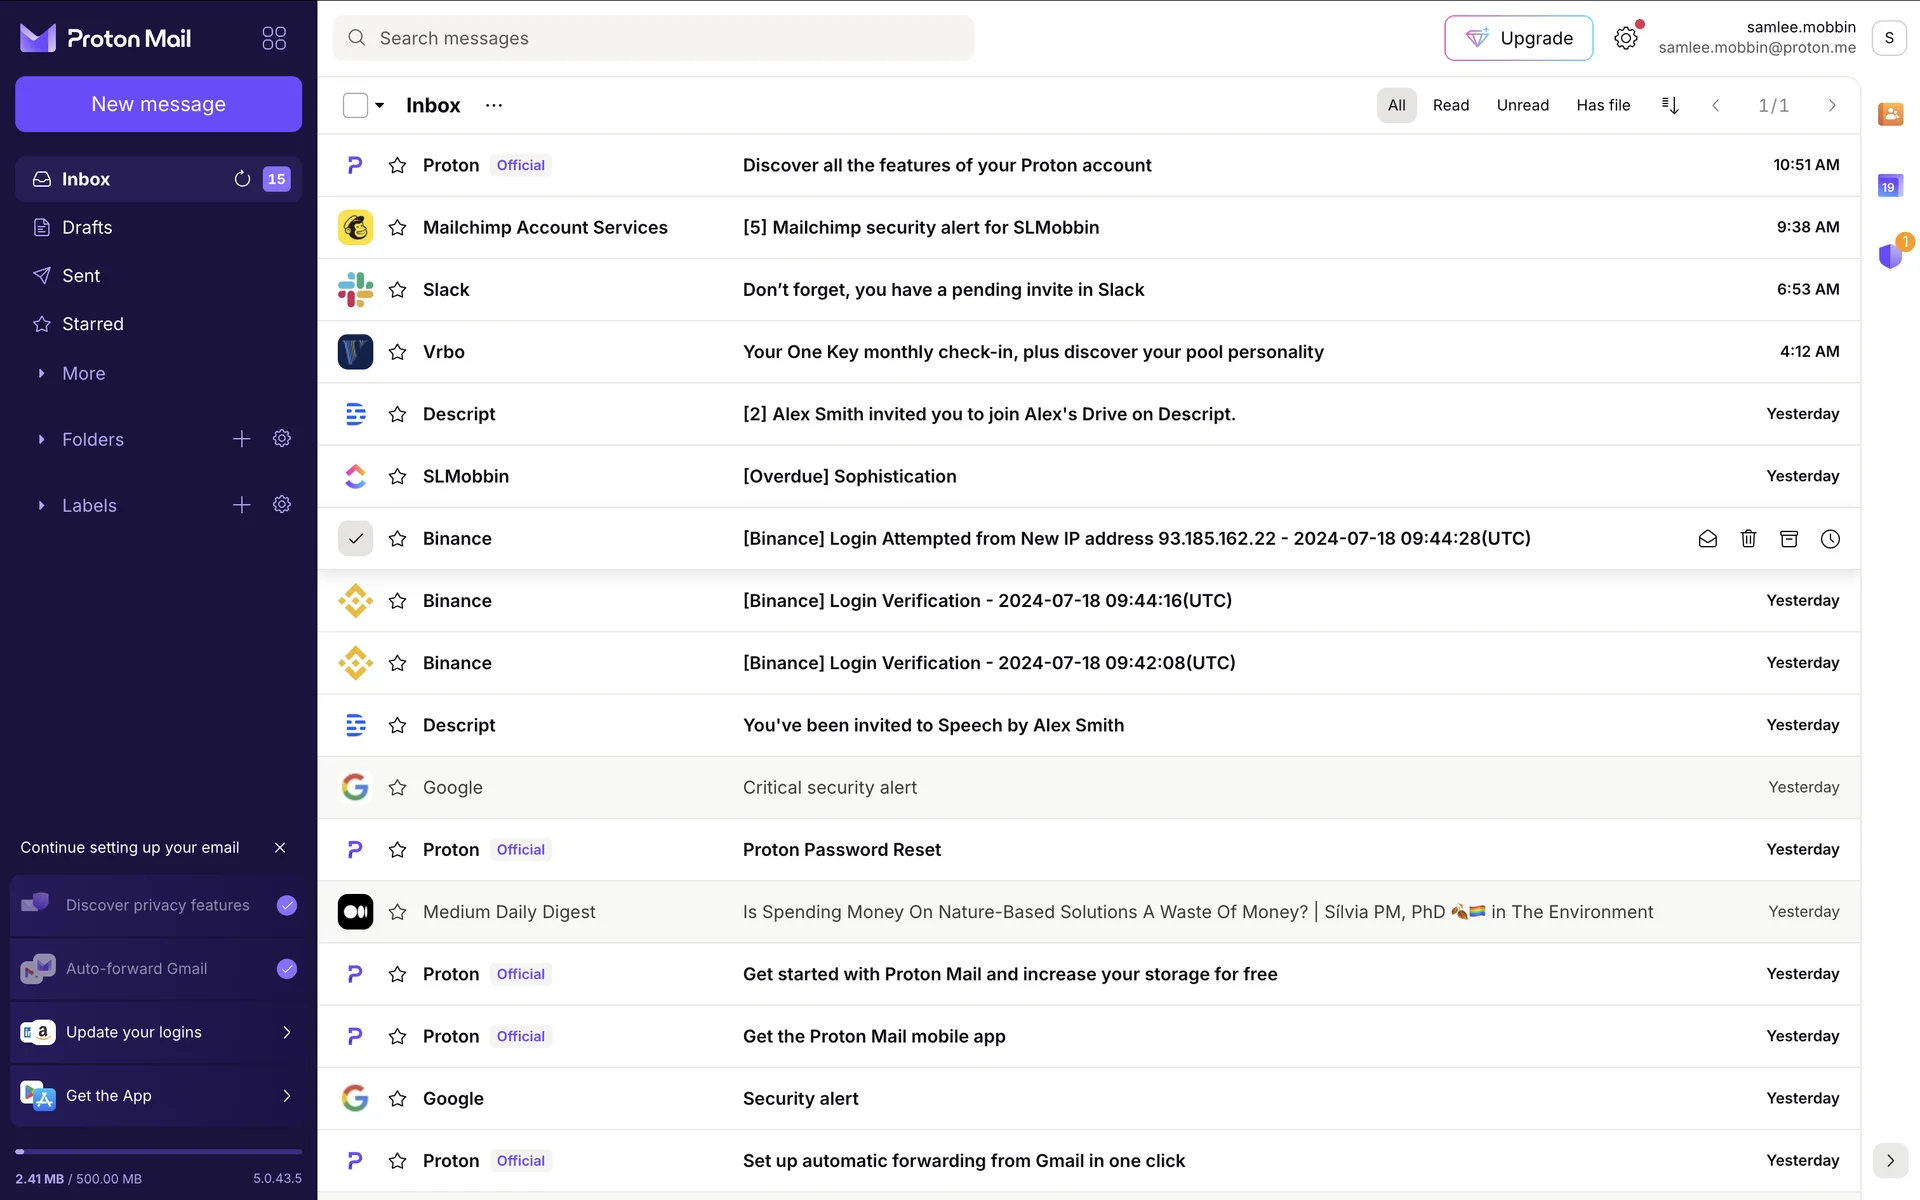This screenshot has width=1920, height=1200.
Task: Open the Proton apps grid switcher
Action: 274,38
